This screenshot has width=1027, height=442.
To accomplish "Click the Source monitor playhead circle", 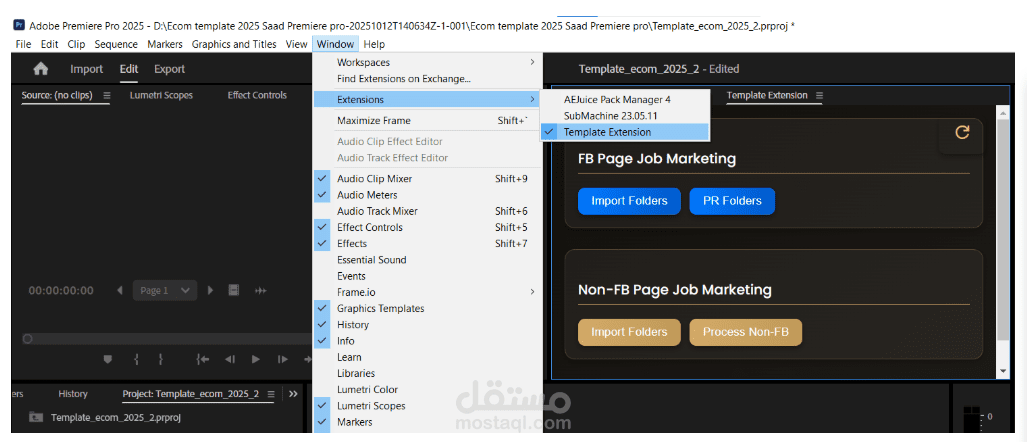I will [x=27, y=339].
